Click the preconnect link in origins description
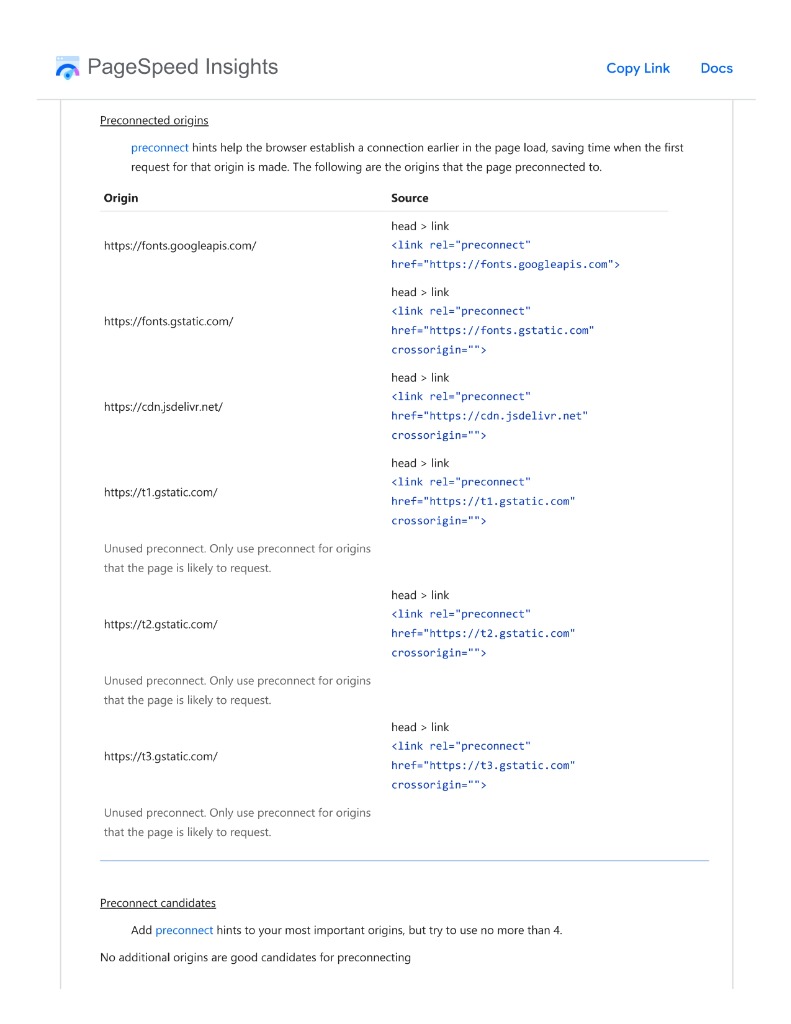791x1024 pixels. [159, 147]
